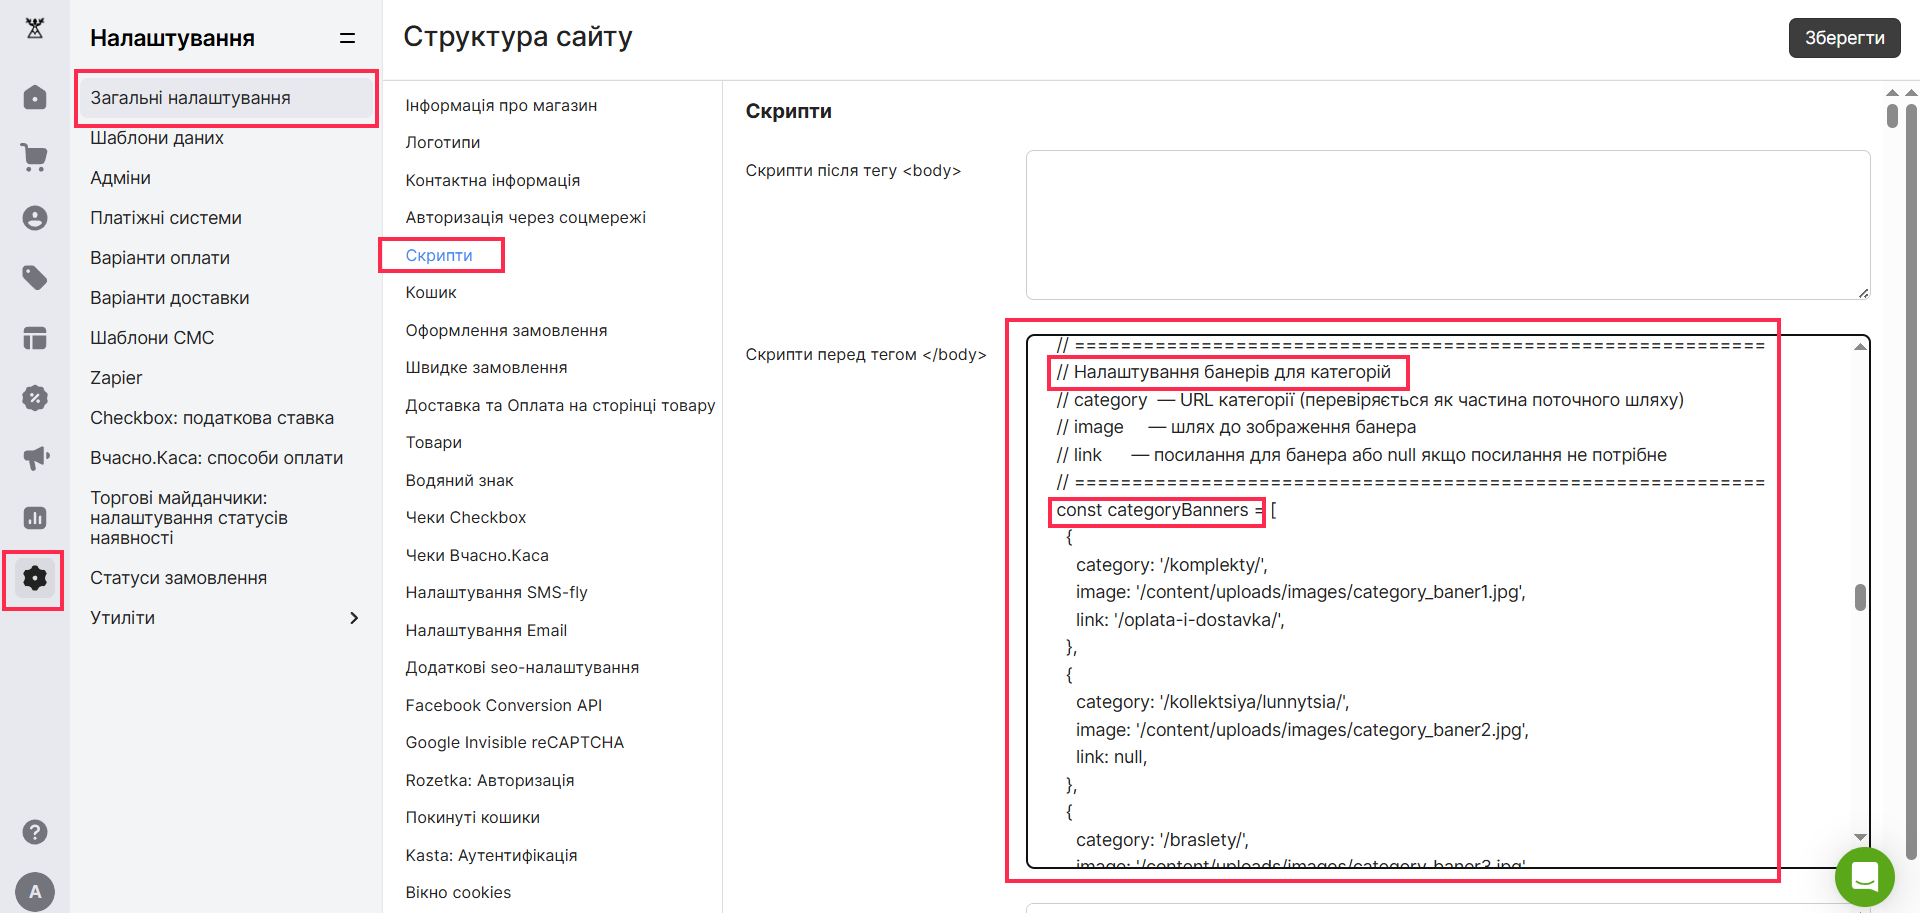
Task: Click the textarea vertical scrollbar thumb
Action: pyautogui.click(x=1860, y=597)
